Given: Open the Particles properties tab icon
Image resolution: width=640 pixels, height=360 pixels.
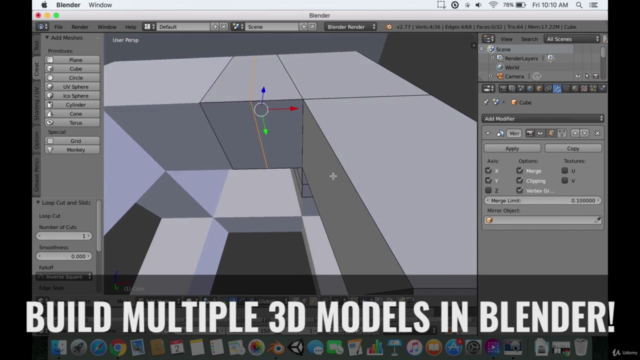Looking at the screenshot, I should pos(593,89).
